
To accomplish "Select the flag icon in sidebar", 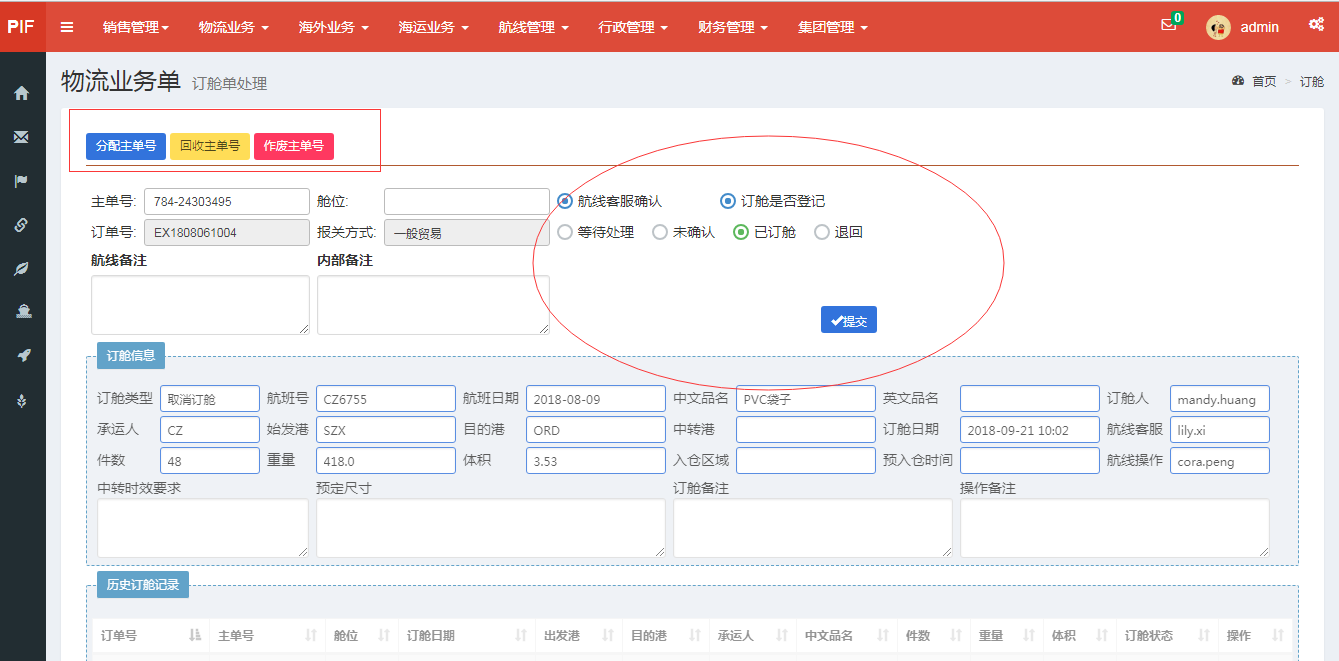I will [21, 181].
